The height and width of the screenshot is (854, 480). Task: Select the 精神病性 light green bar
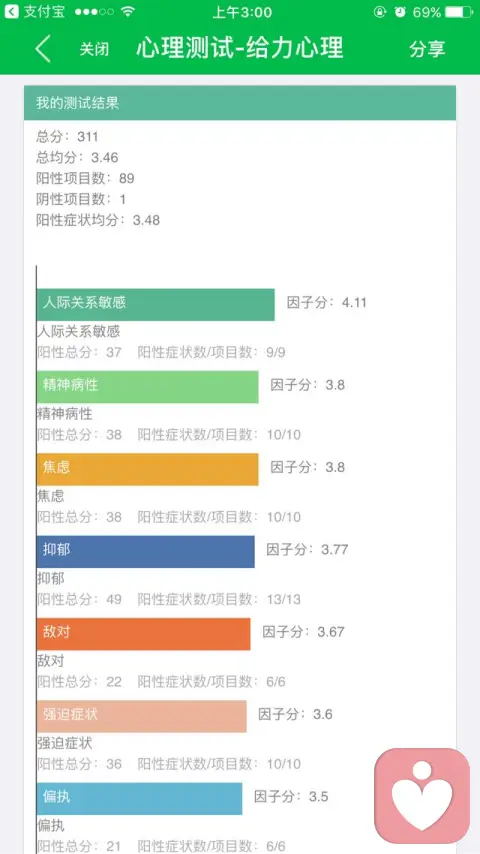148,387
